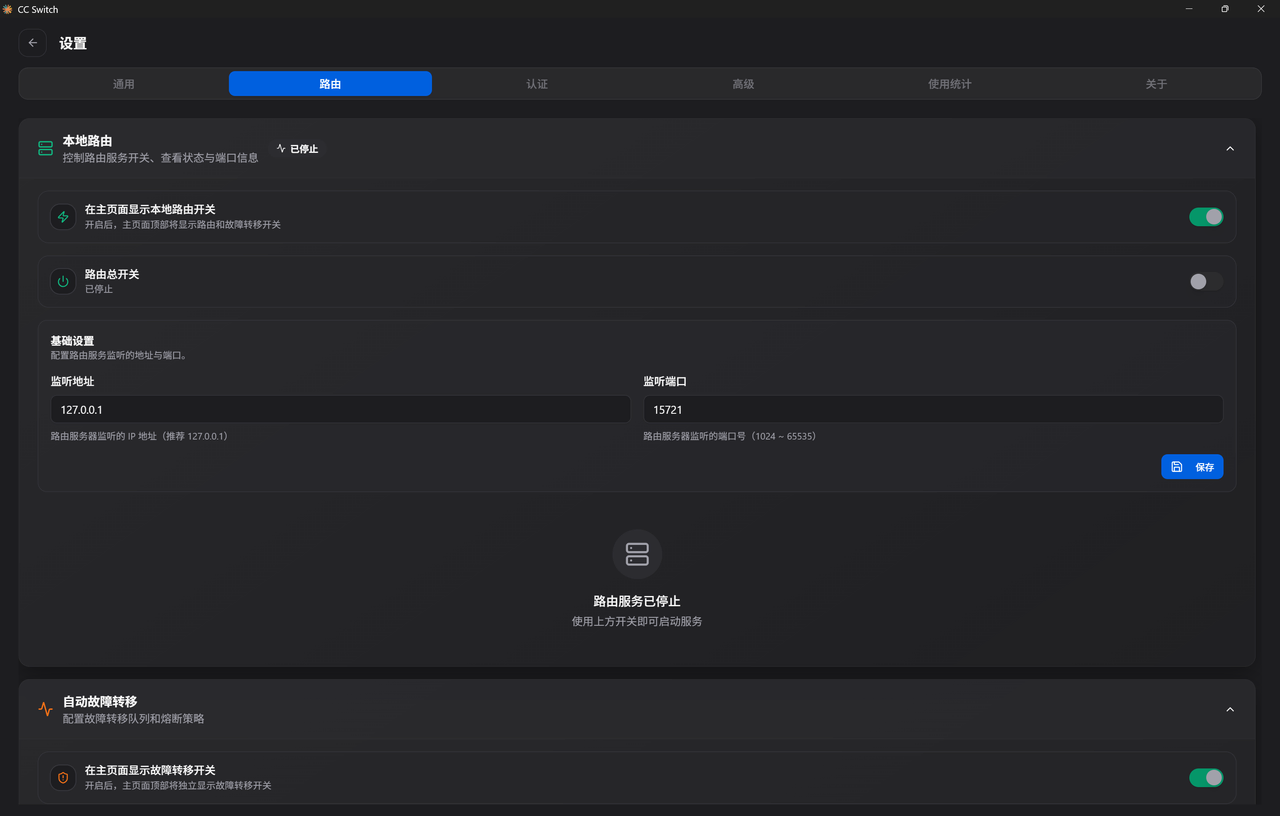Image resolution: width=1280 pixels, height=816 pixels.
Task: Click the 使用上方开关即可启动服务 hint text
Action: click(637, 621)
